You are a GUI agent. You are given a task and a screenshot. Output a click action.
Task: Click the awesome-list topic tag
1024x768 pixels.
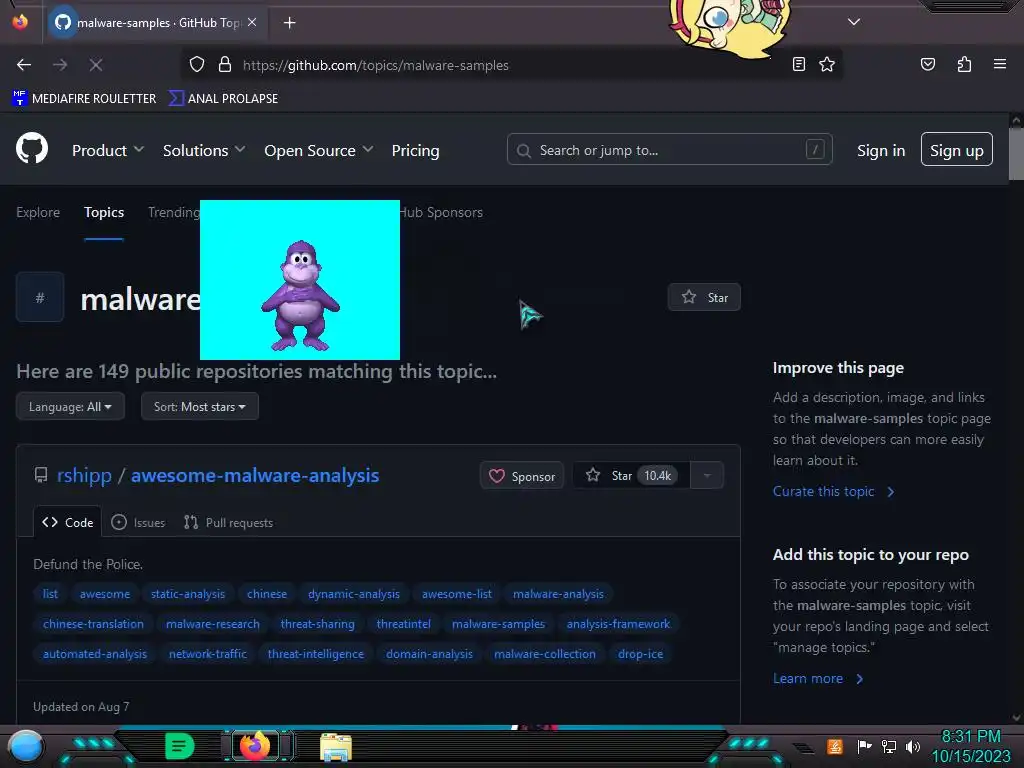pyautogui.click(x=456, y=594)
